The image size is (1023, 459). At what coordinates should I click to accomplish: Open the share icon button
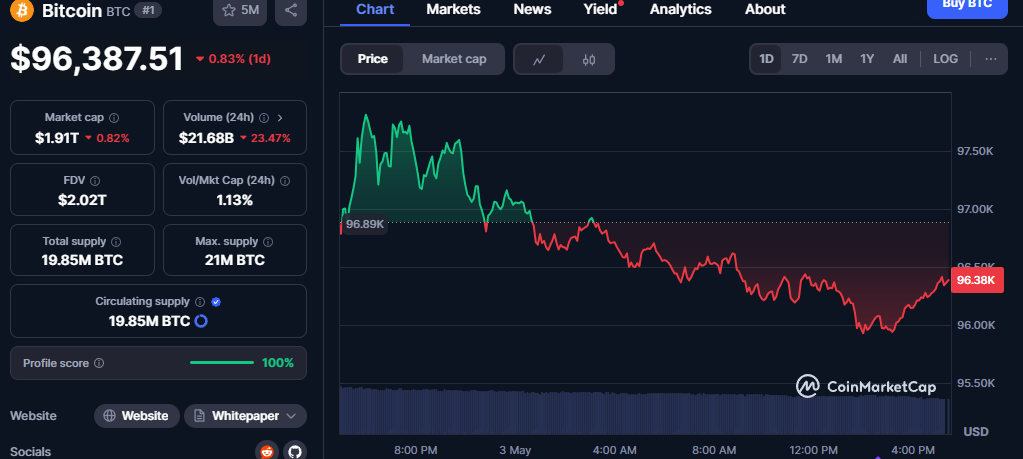[291, 10]
